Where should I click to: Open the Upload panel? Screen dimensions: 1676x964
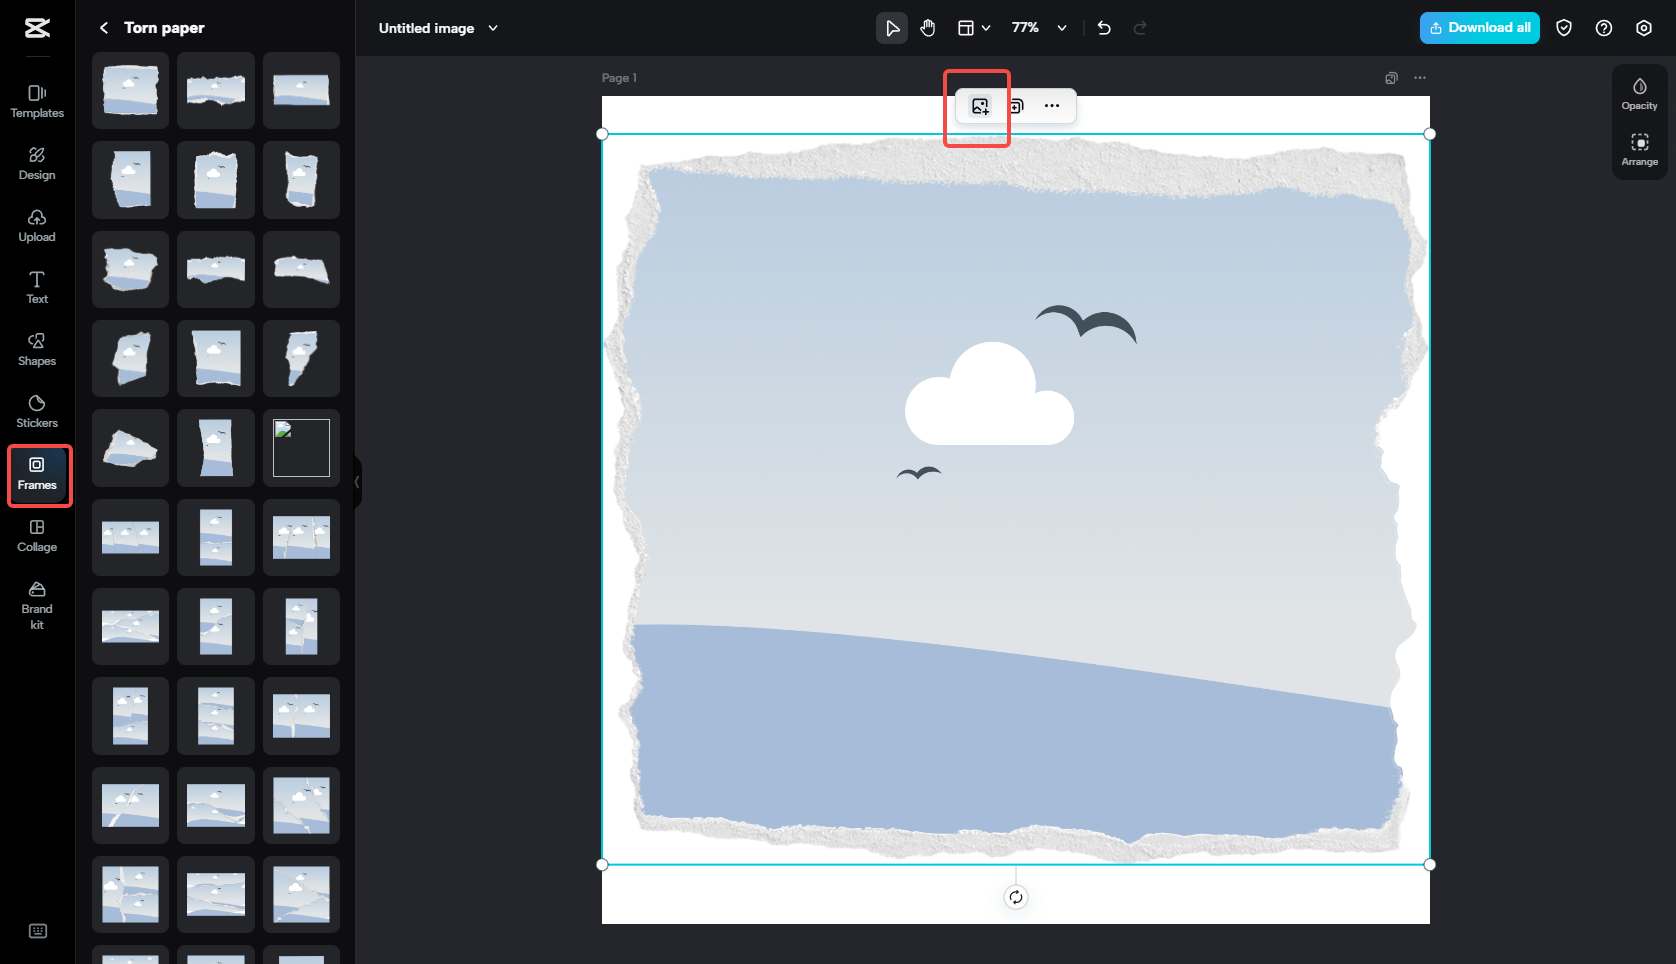click(37, 225)
